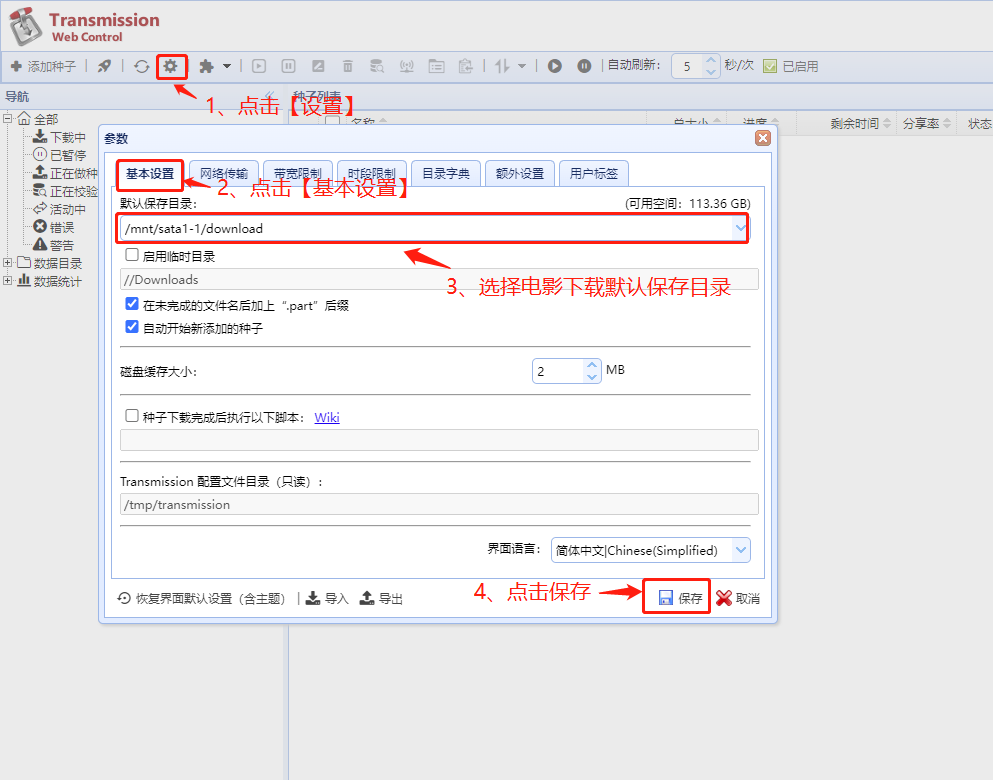The height and width of the screenshot is (780, 993).
Task: Click the antenna more-peers icon
Action: (407, 66)
